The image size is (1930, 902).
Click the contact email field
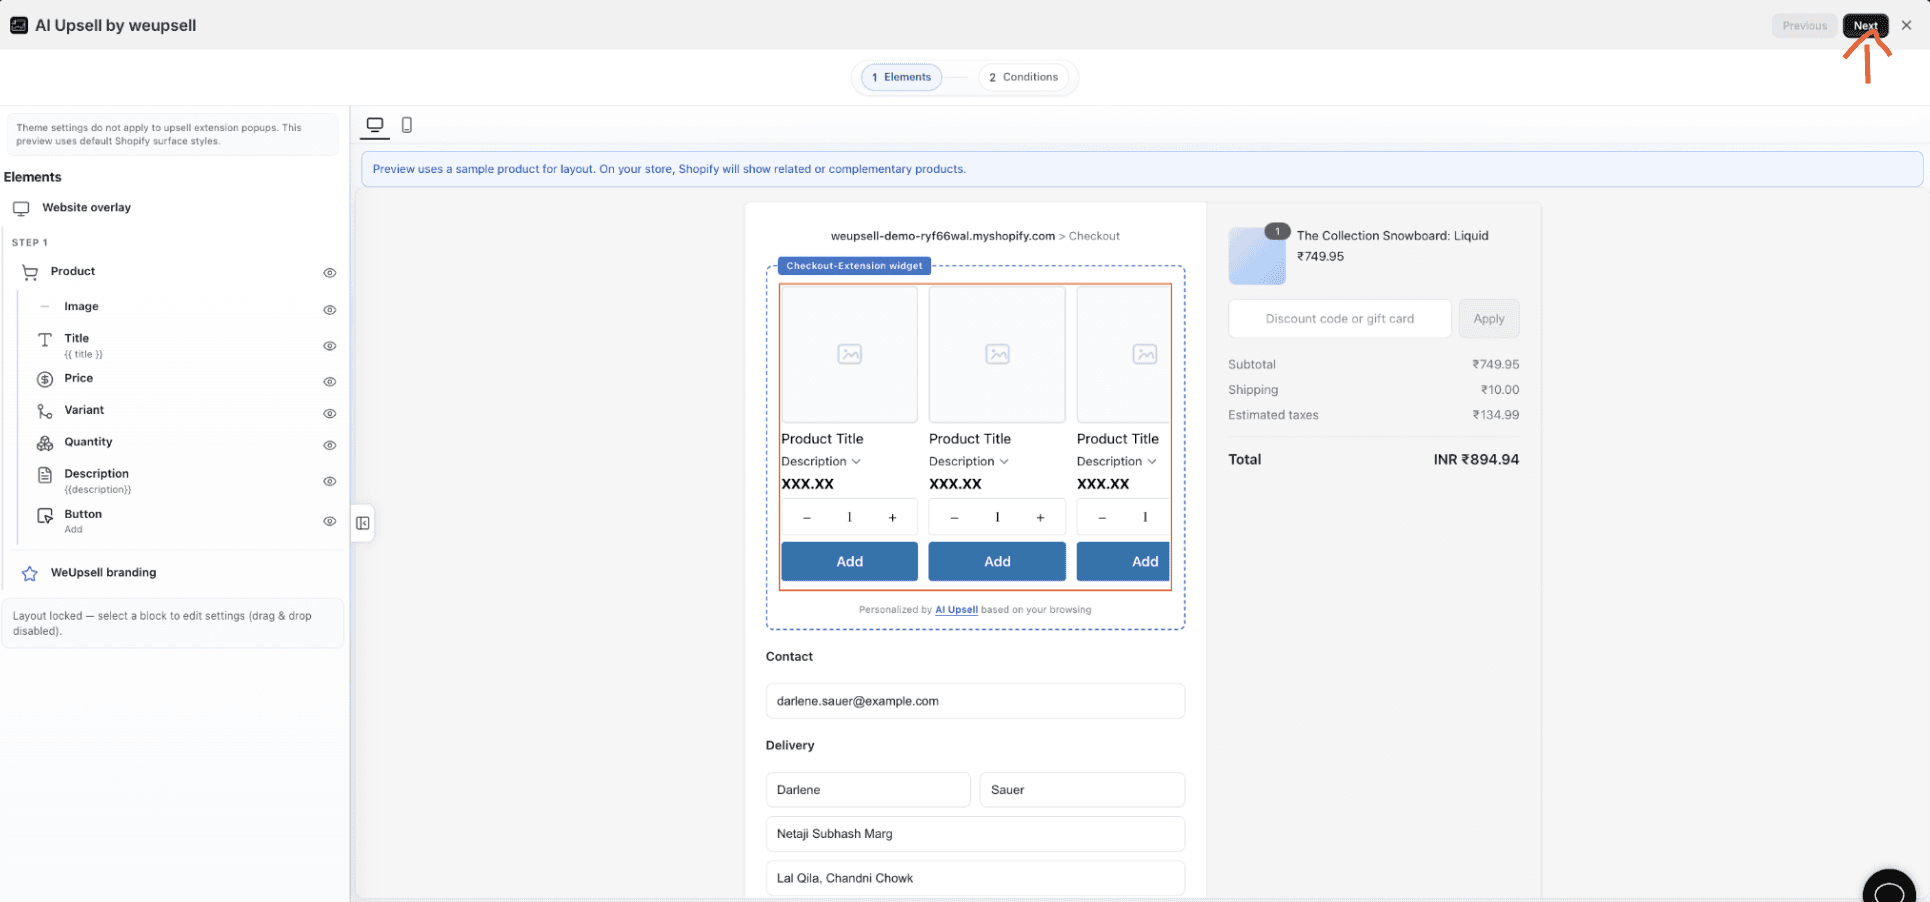point(975,701)
